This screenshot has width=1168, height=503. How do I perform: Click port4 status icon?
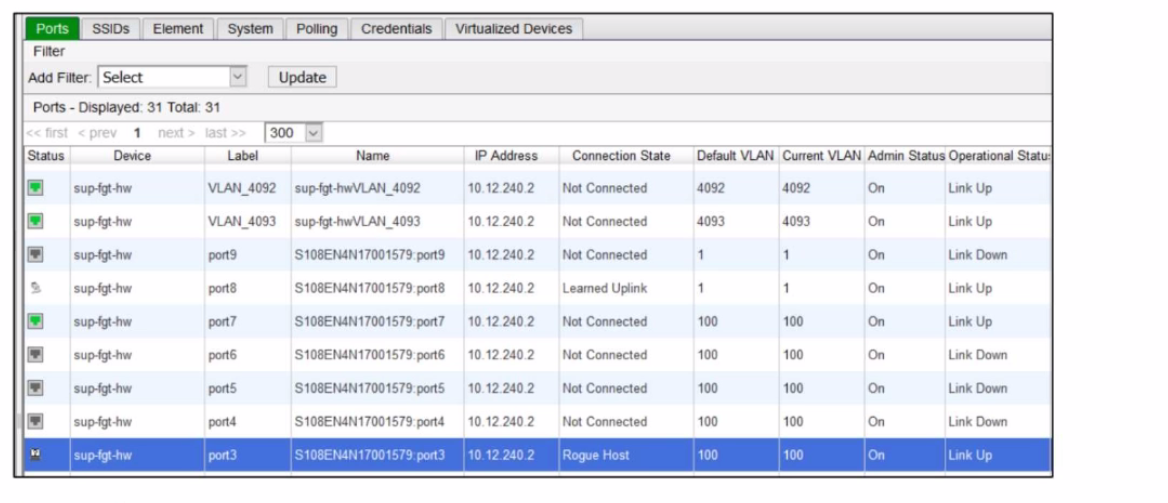[34, 422]
